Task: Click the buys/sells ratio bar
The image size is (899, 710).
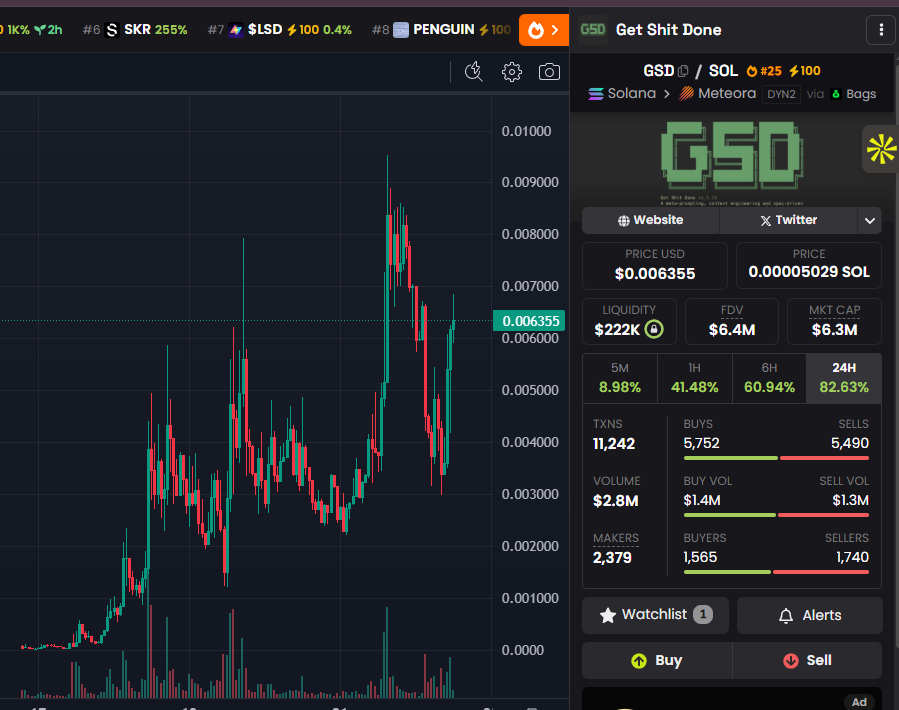Action: click(x=776, y=458)
